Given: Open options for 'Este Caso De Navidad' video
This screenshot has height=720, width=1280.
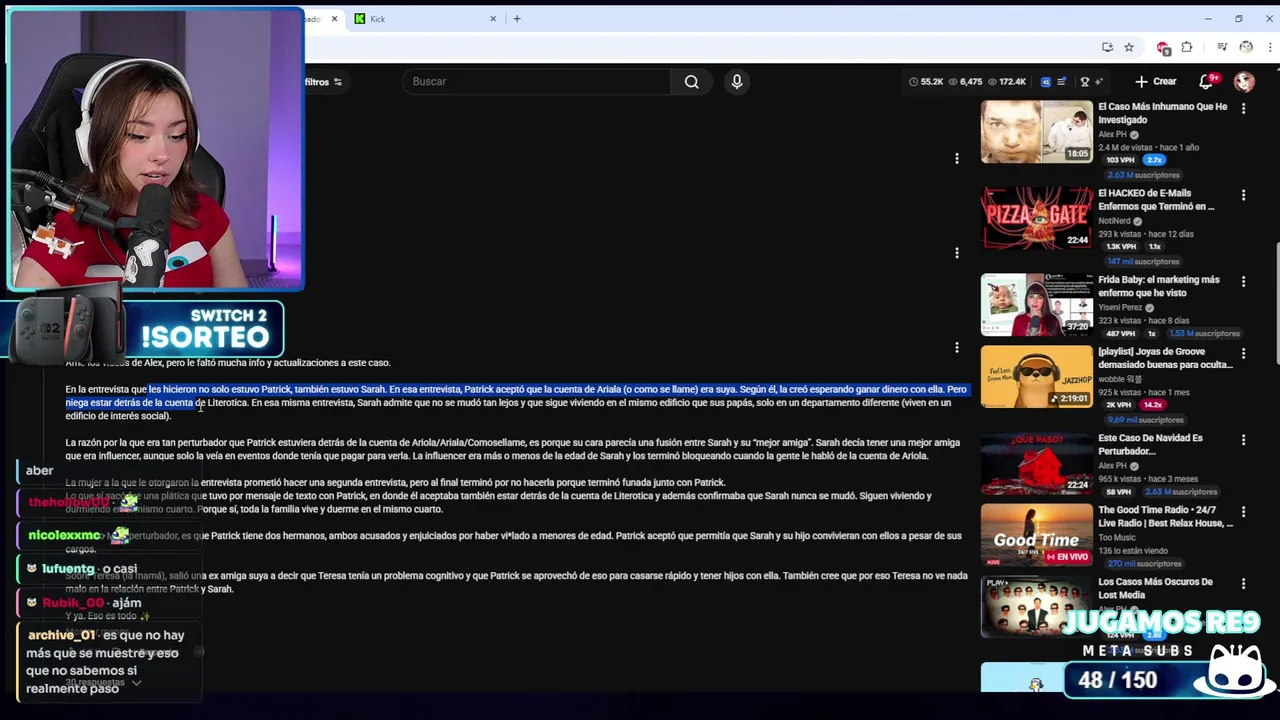Looking at the screenshot, I should (x=1243, y=439).
